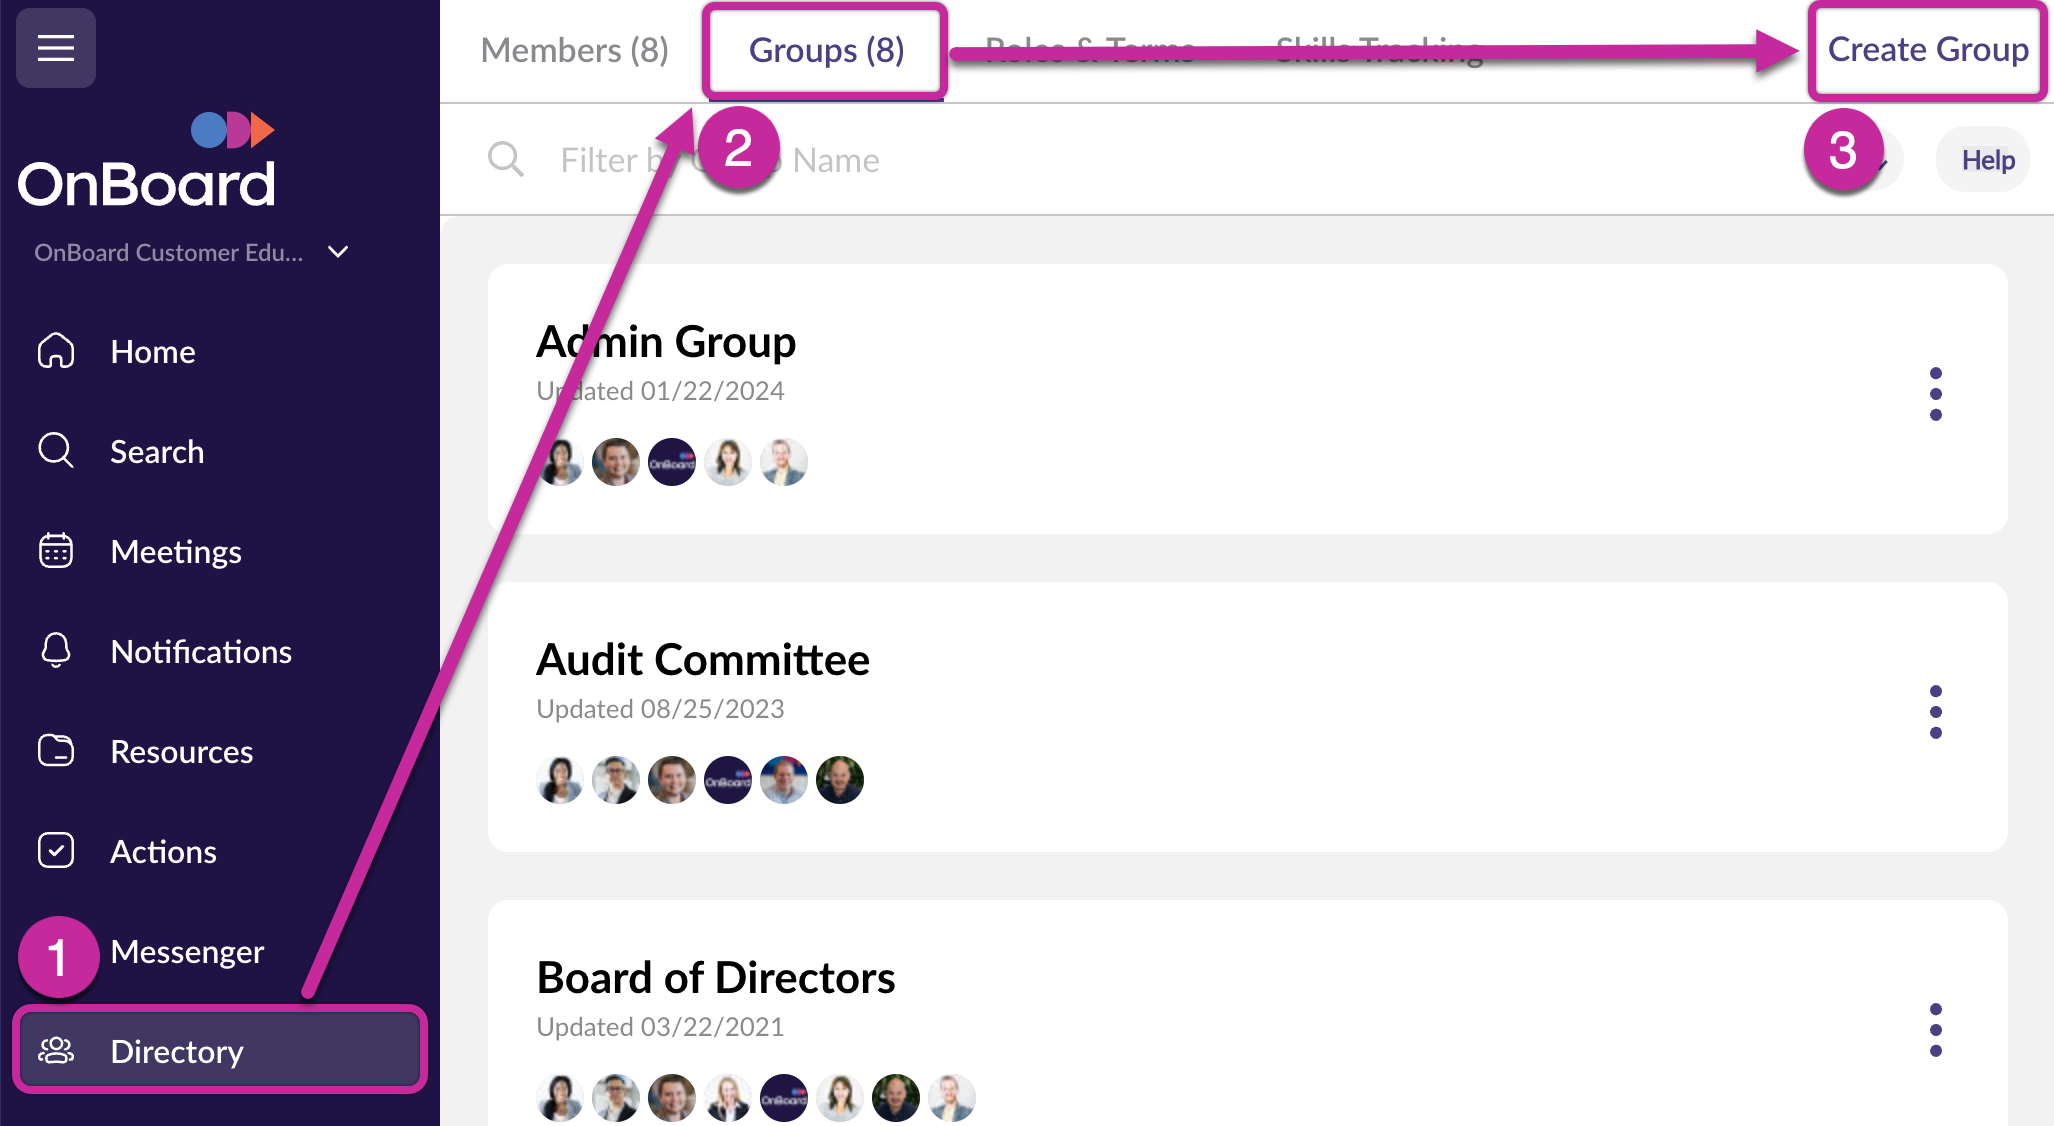This screenshot has width=2054, height=1126.
Task: Open the hamburger menu
Action: point(56,47)
